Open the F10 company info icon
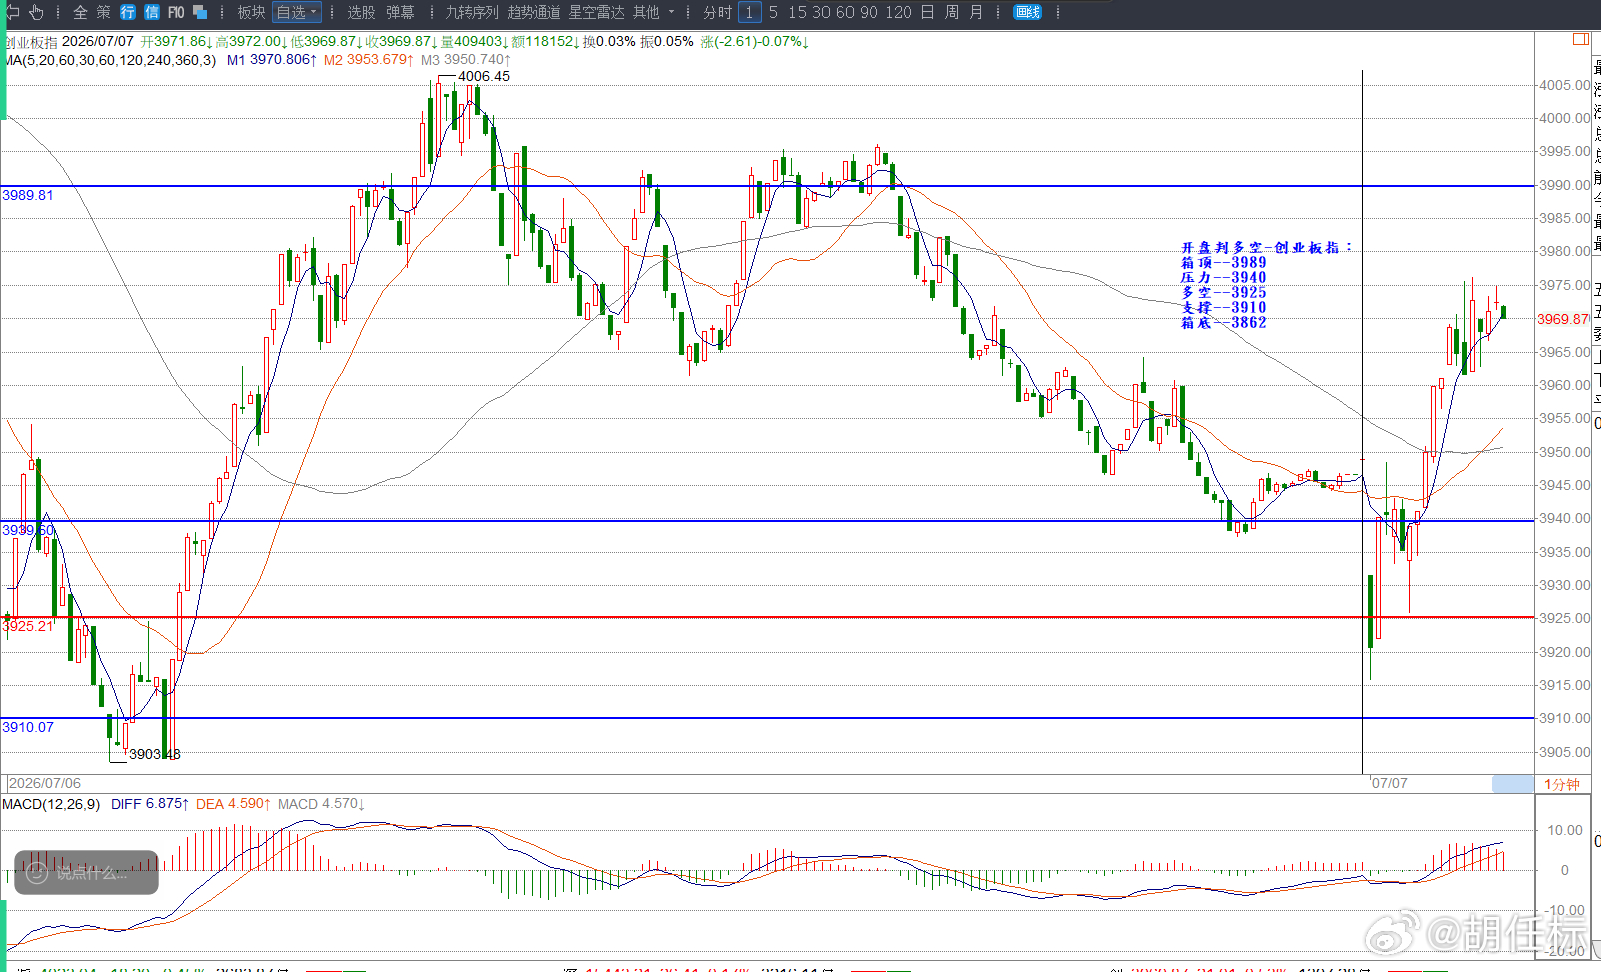 tap(176, 12)
